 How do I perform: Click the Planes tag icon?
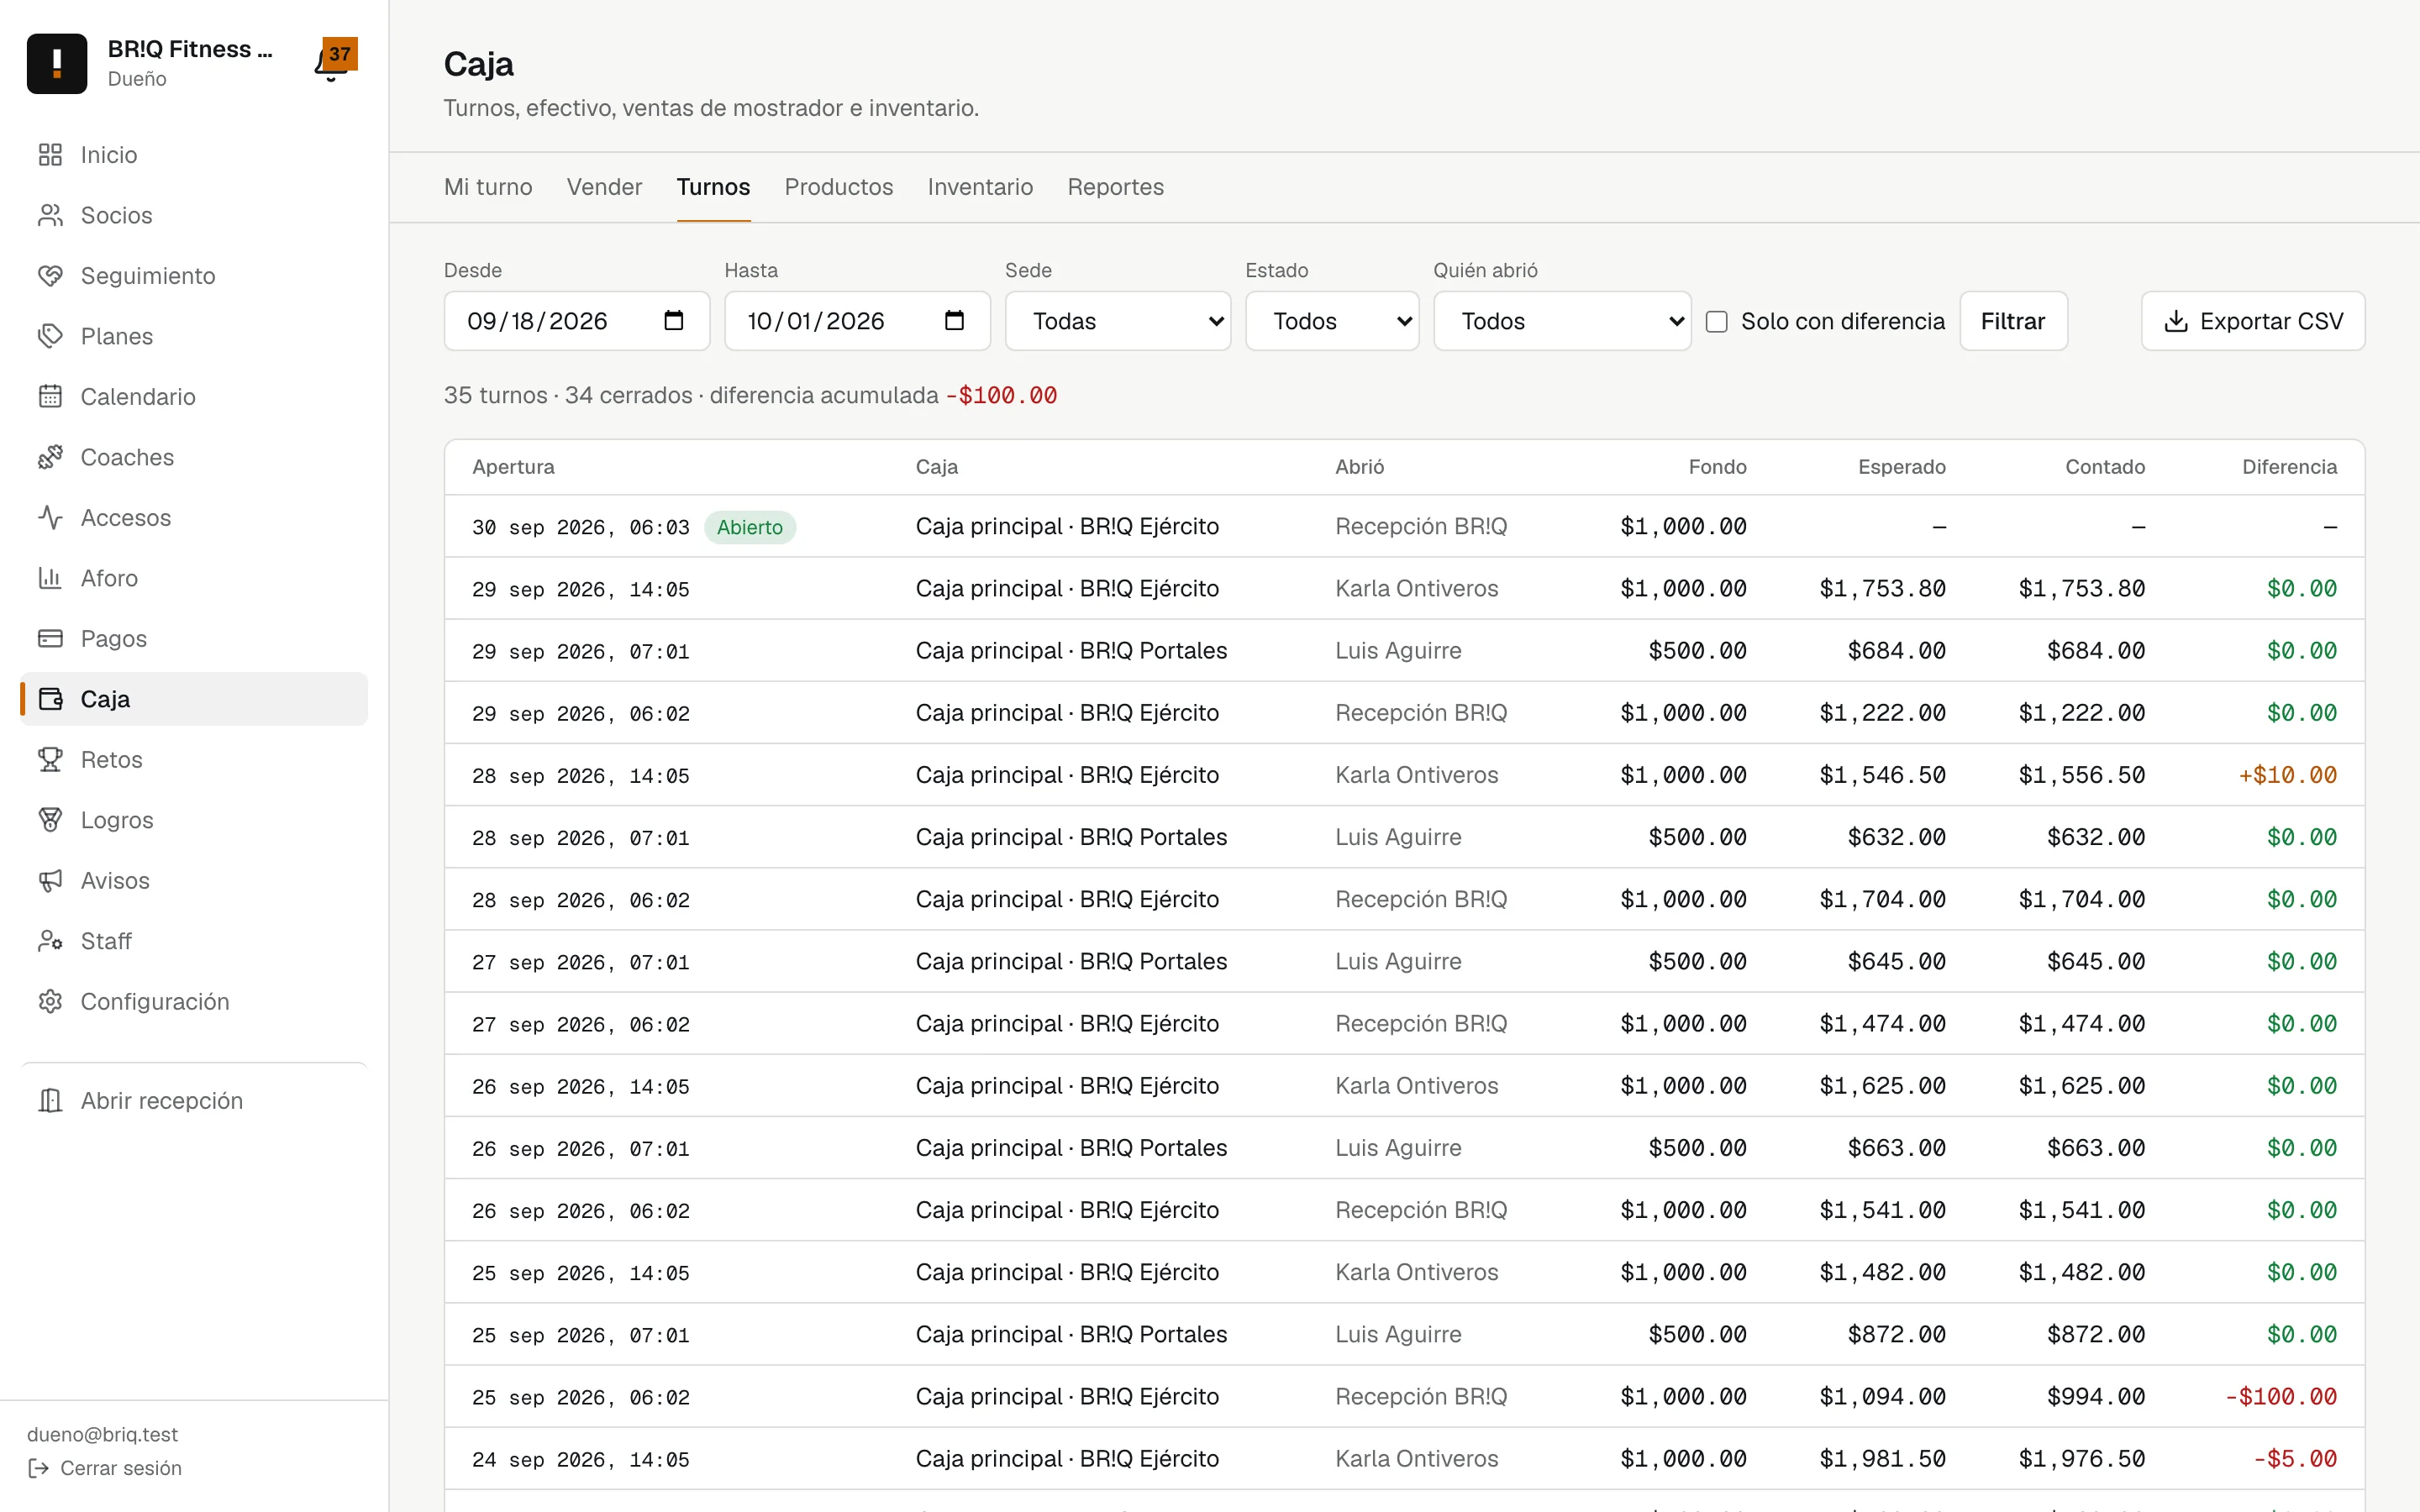point(50,336)
